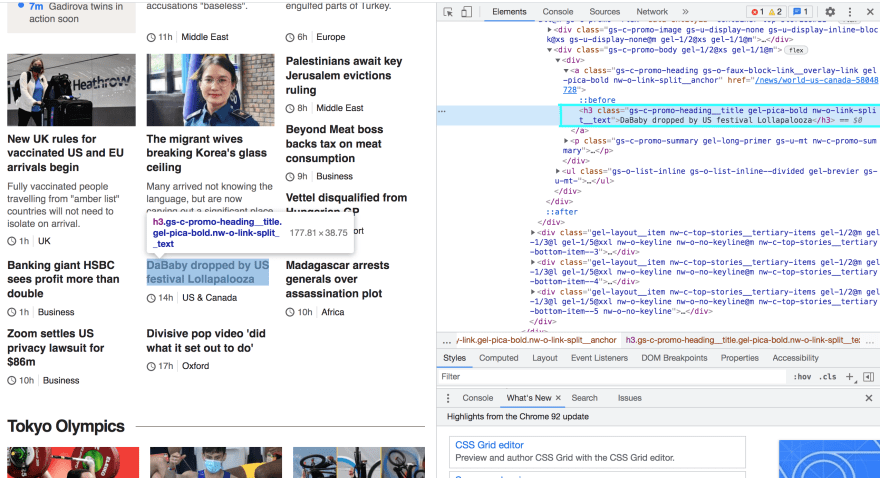Select the What's New drawer tab
Screen dimensions: 880x478
point(529,398)
